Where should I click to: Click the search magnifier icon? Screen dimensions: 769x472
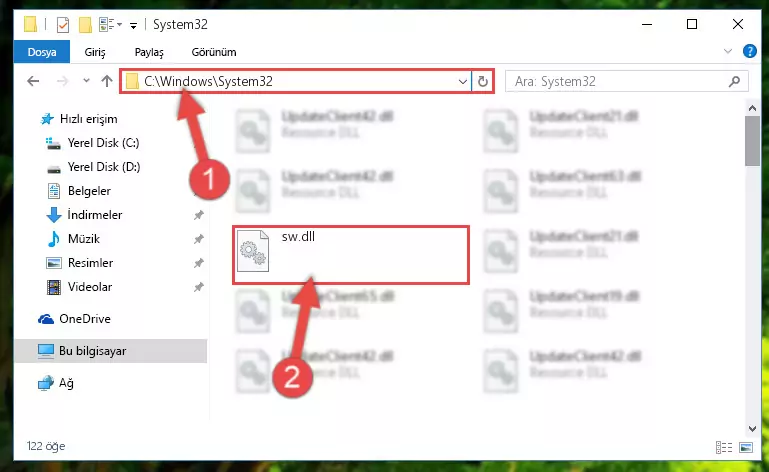pyautogui.click(x=734, y=81)
